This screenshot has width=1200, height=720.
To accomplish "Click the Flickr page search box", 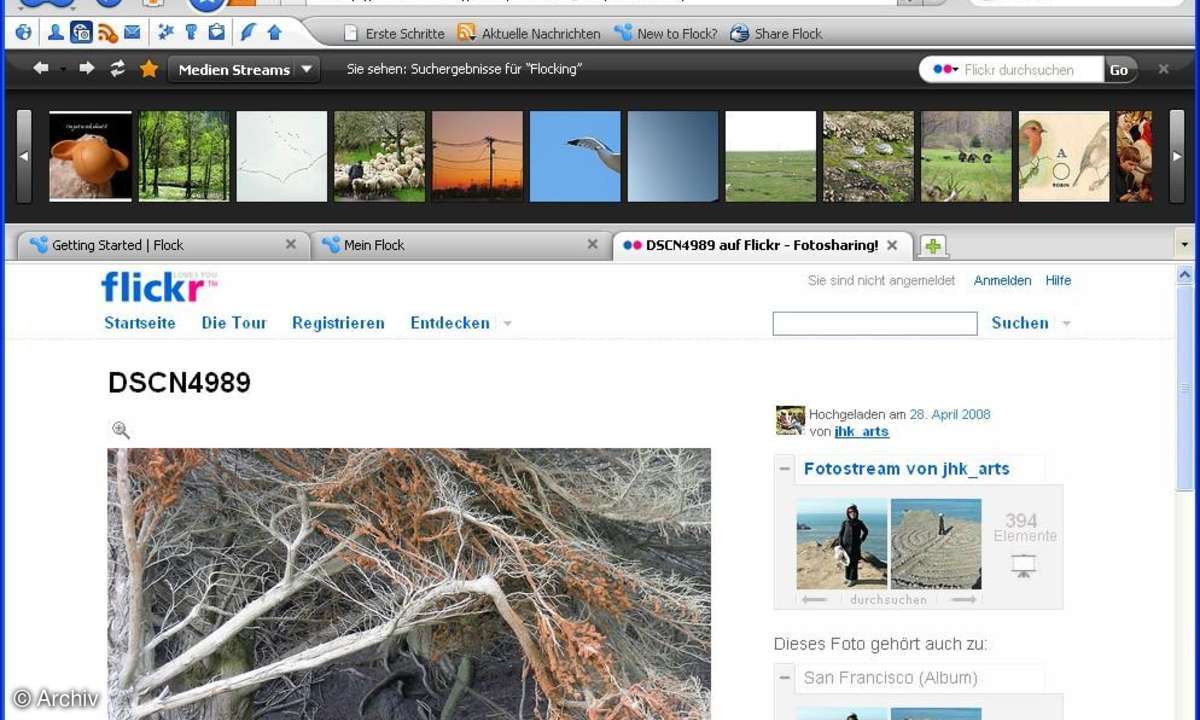I will (x=875, y=323).
